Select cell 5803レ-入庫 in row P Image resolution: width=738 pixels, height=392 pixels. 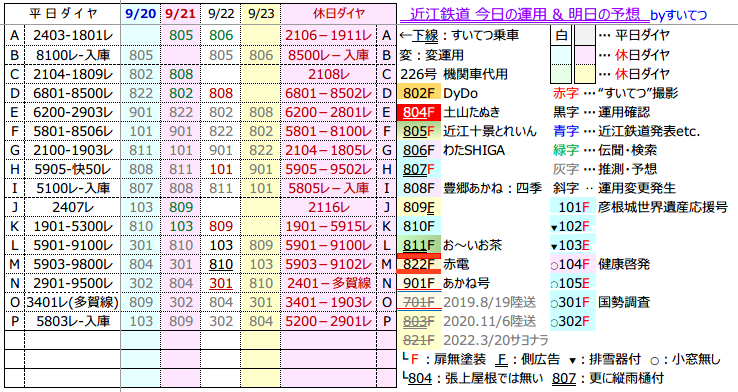click(73, 321)
